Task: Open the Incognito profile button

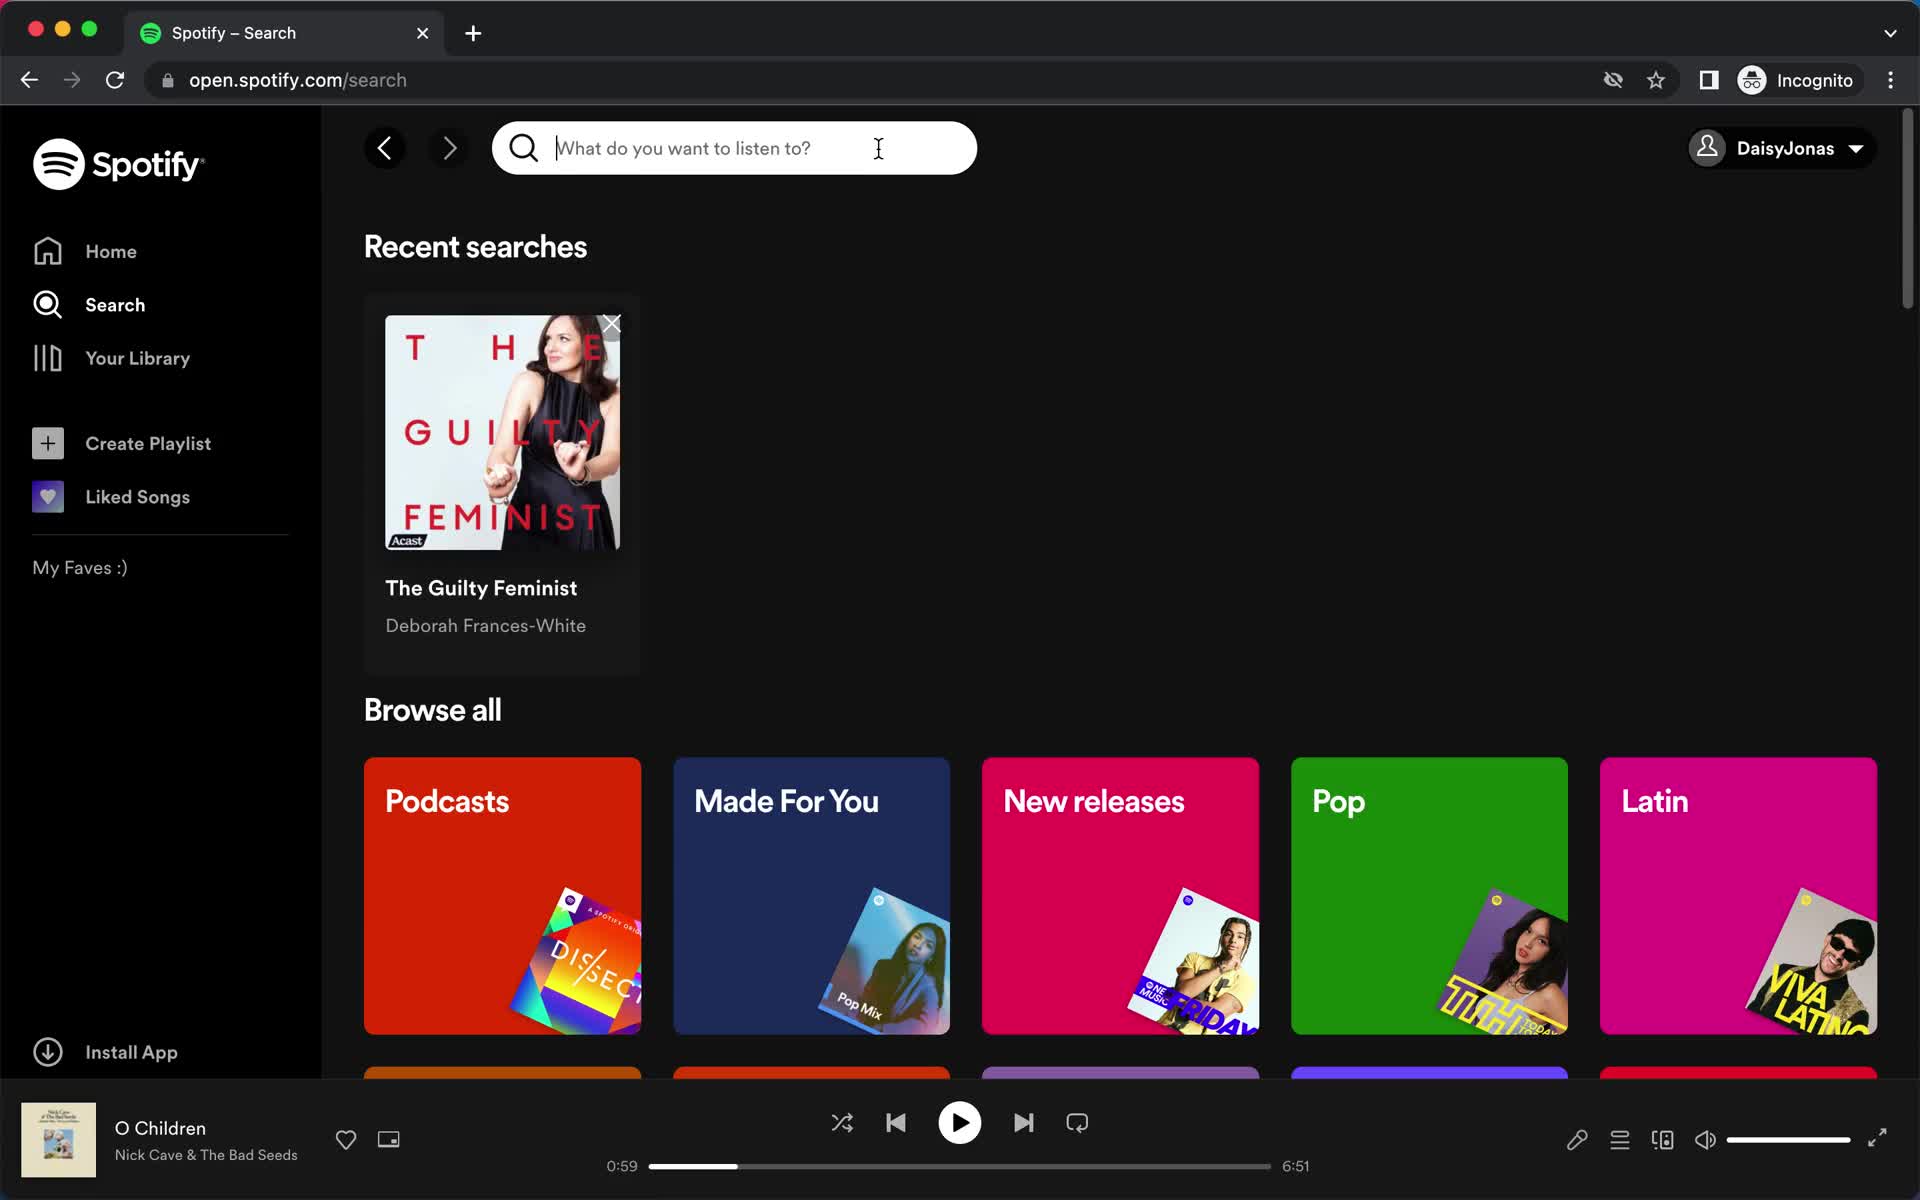Action: [x=1797, y=80]
